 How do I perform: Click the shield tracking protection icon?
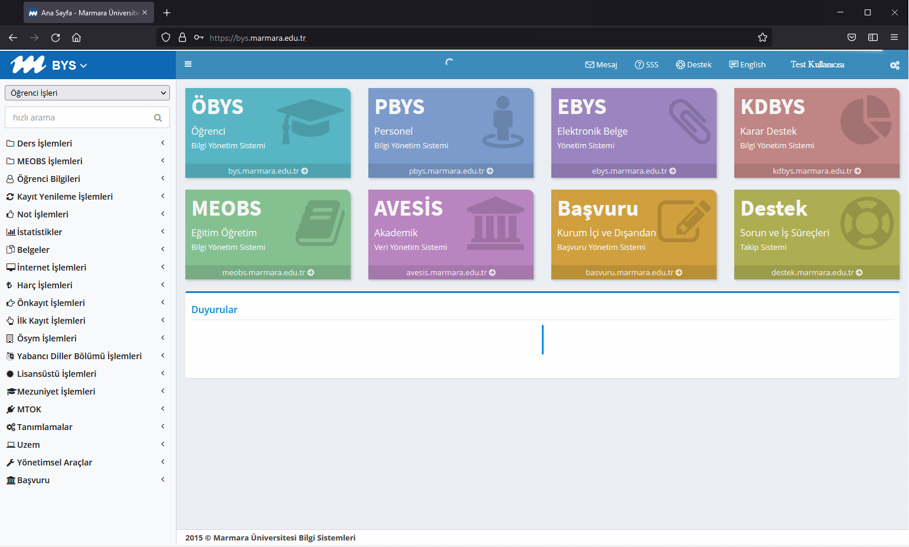click(x=166, y=37)
